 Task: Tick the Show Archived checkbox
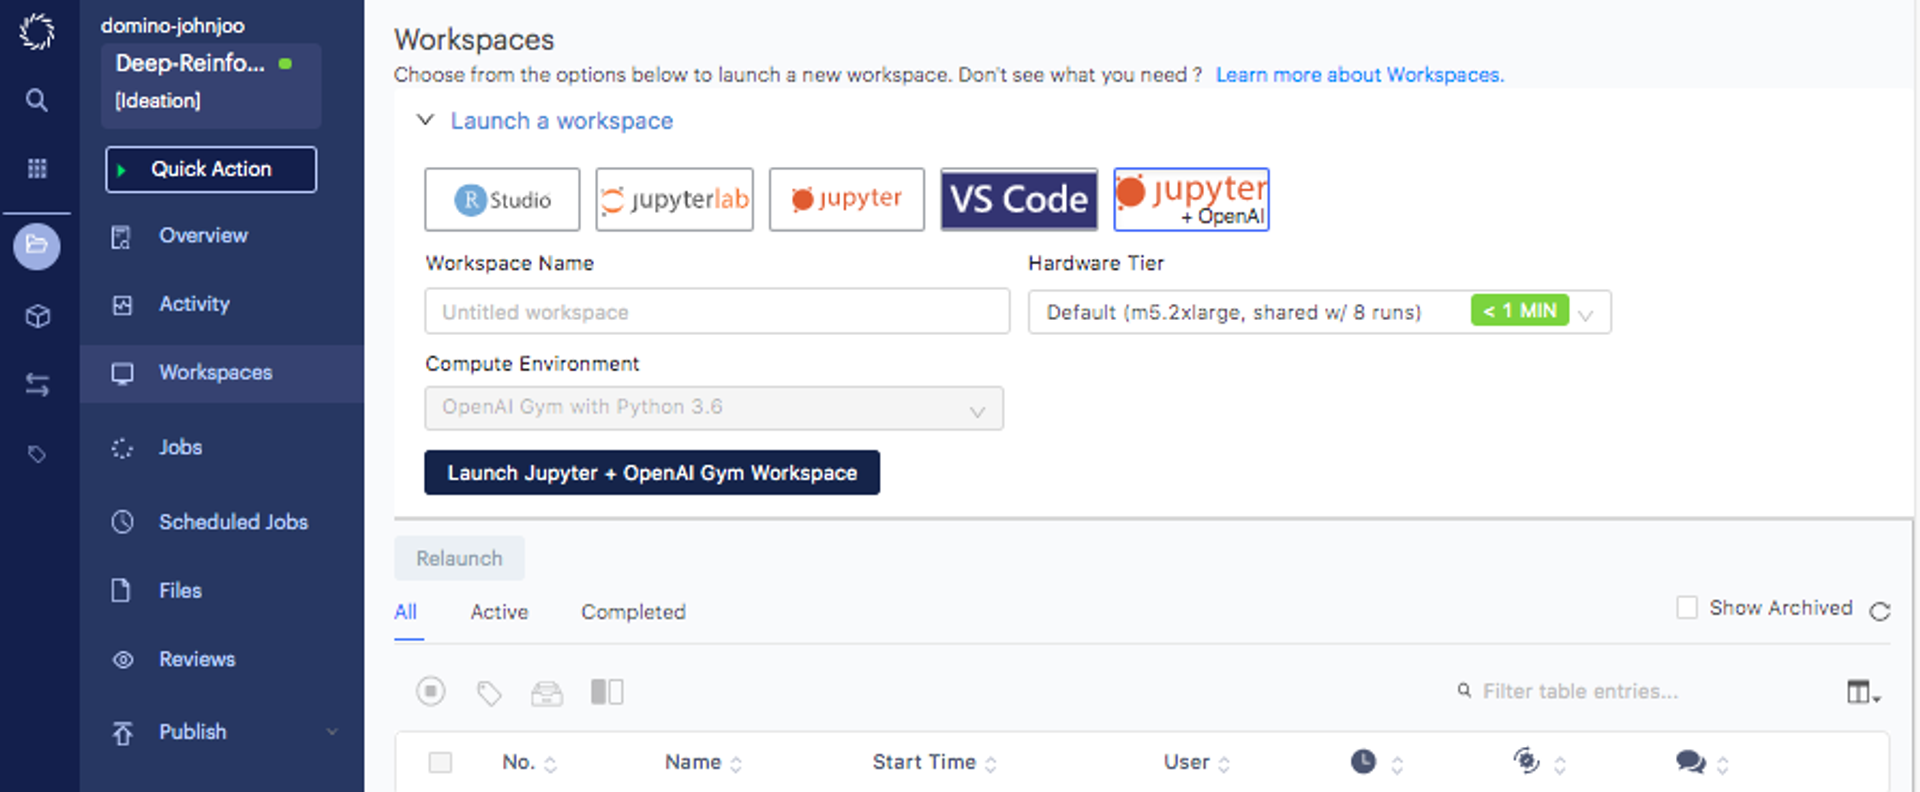(1687, 607)
